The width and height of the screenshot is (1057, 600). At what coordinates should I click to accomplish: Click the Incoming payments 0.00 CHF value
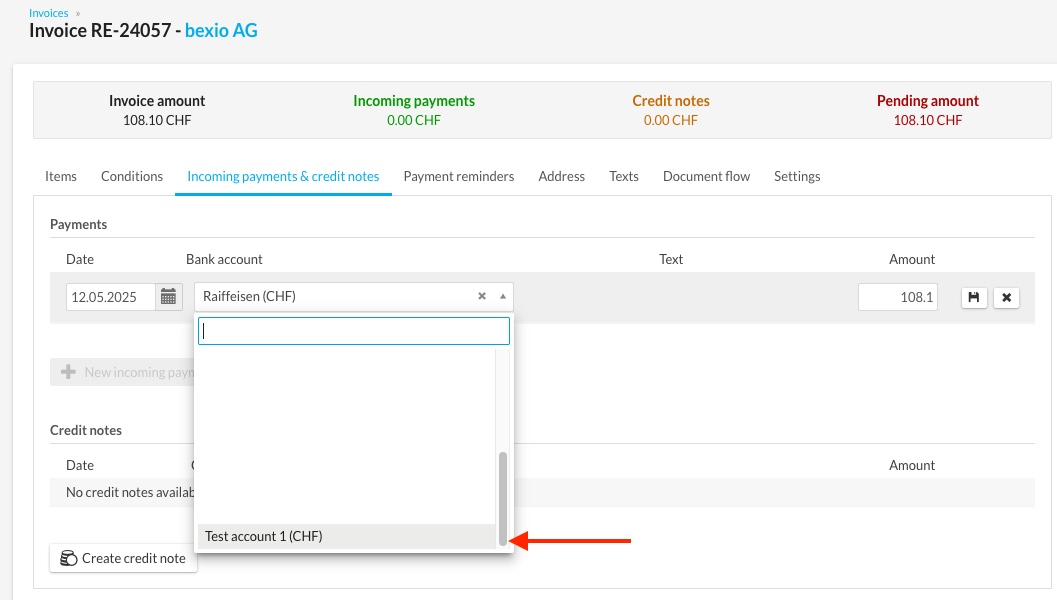tap(414, 120)
